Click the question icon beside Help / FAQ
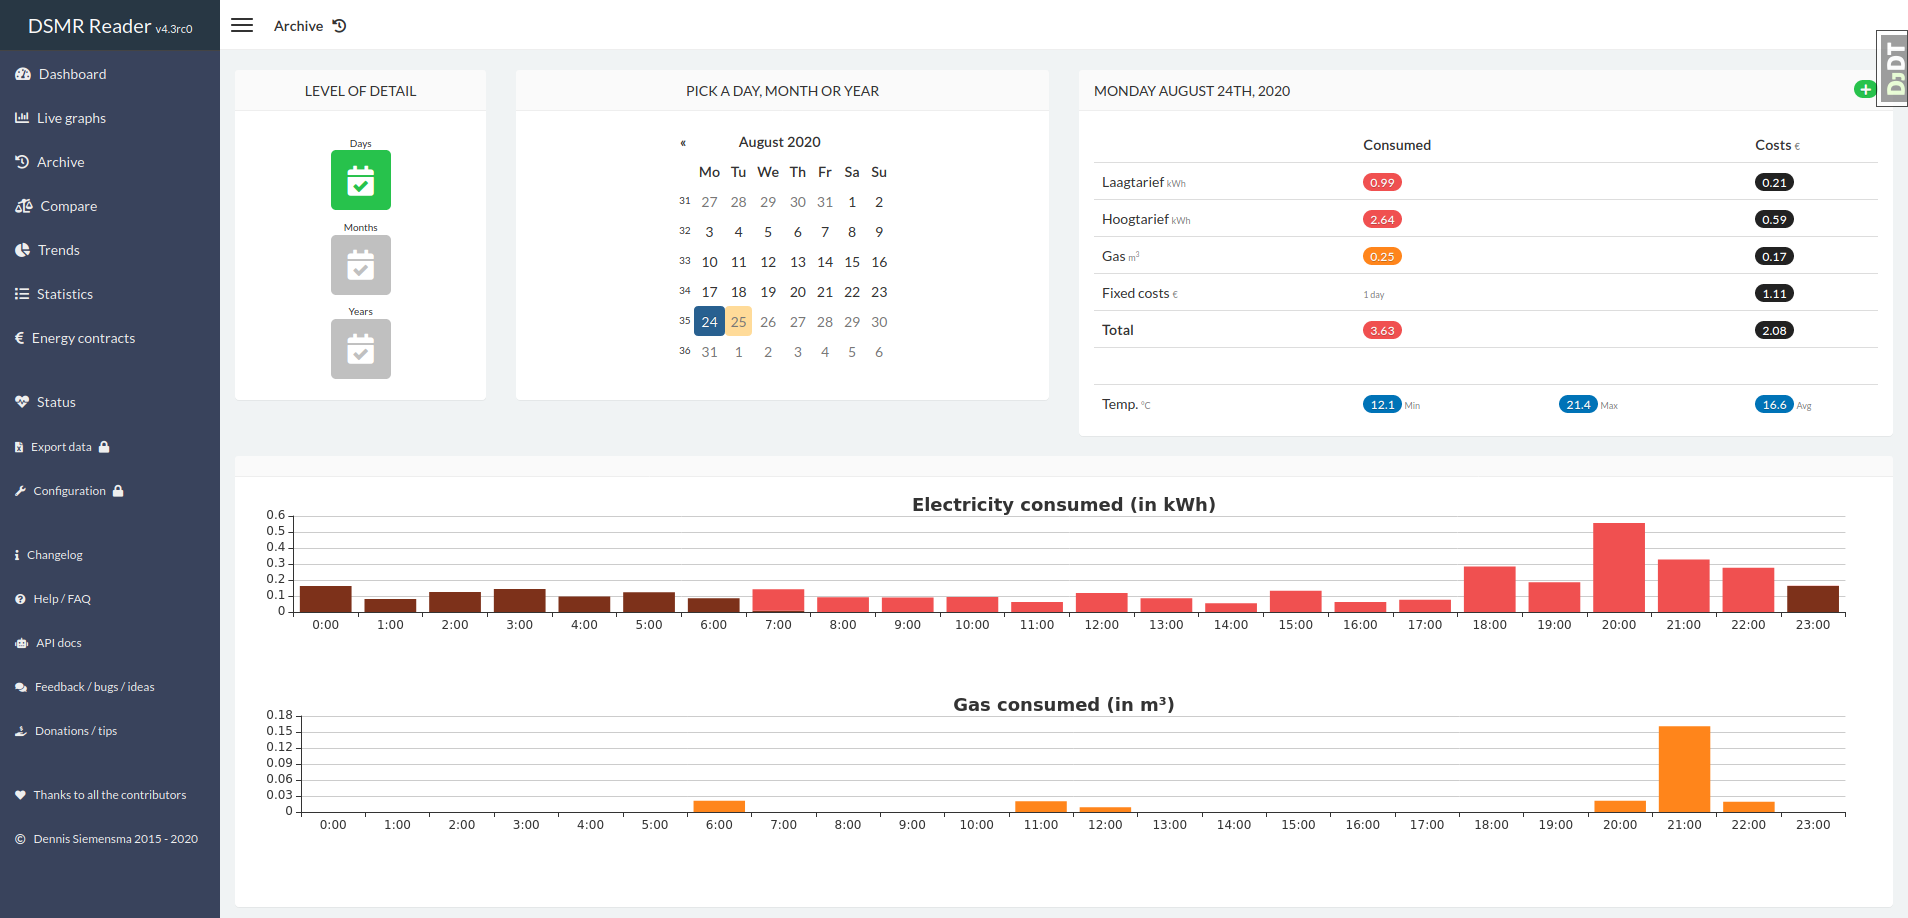Screen dimensions: 1908x918 click(x=20, y=599)
